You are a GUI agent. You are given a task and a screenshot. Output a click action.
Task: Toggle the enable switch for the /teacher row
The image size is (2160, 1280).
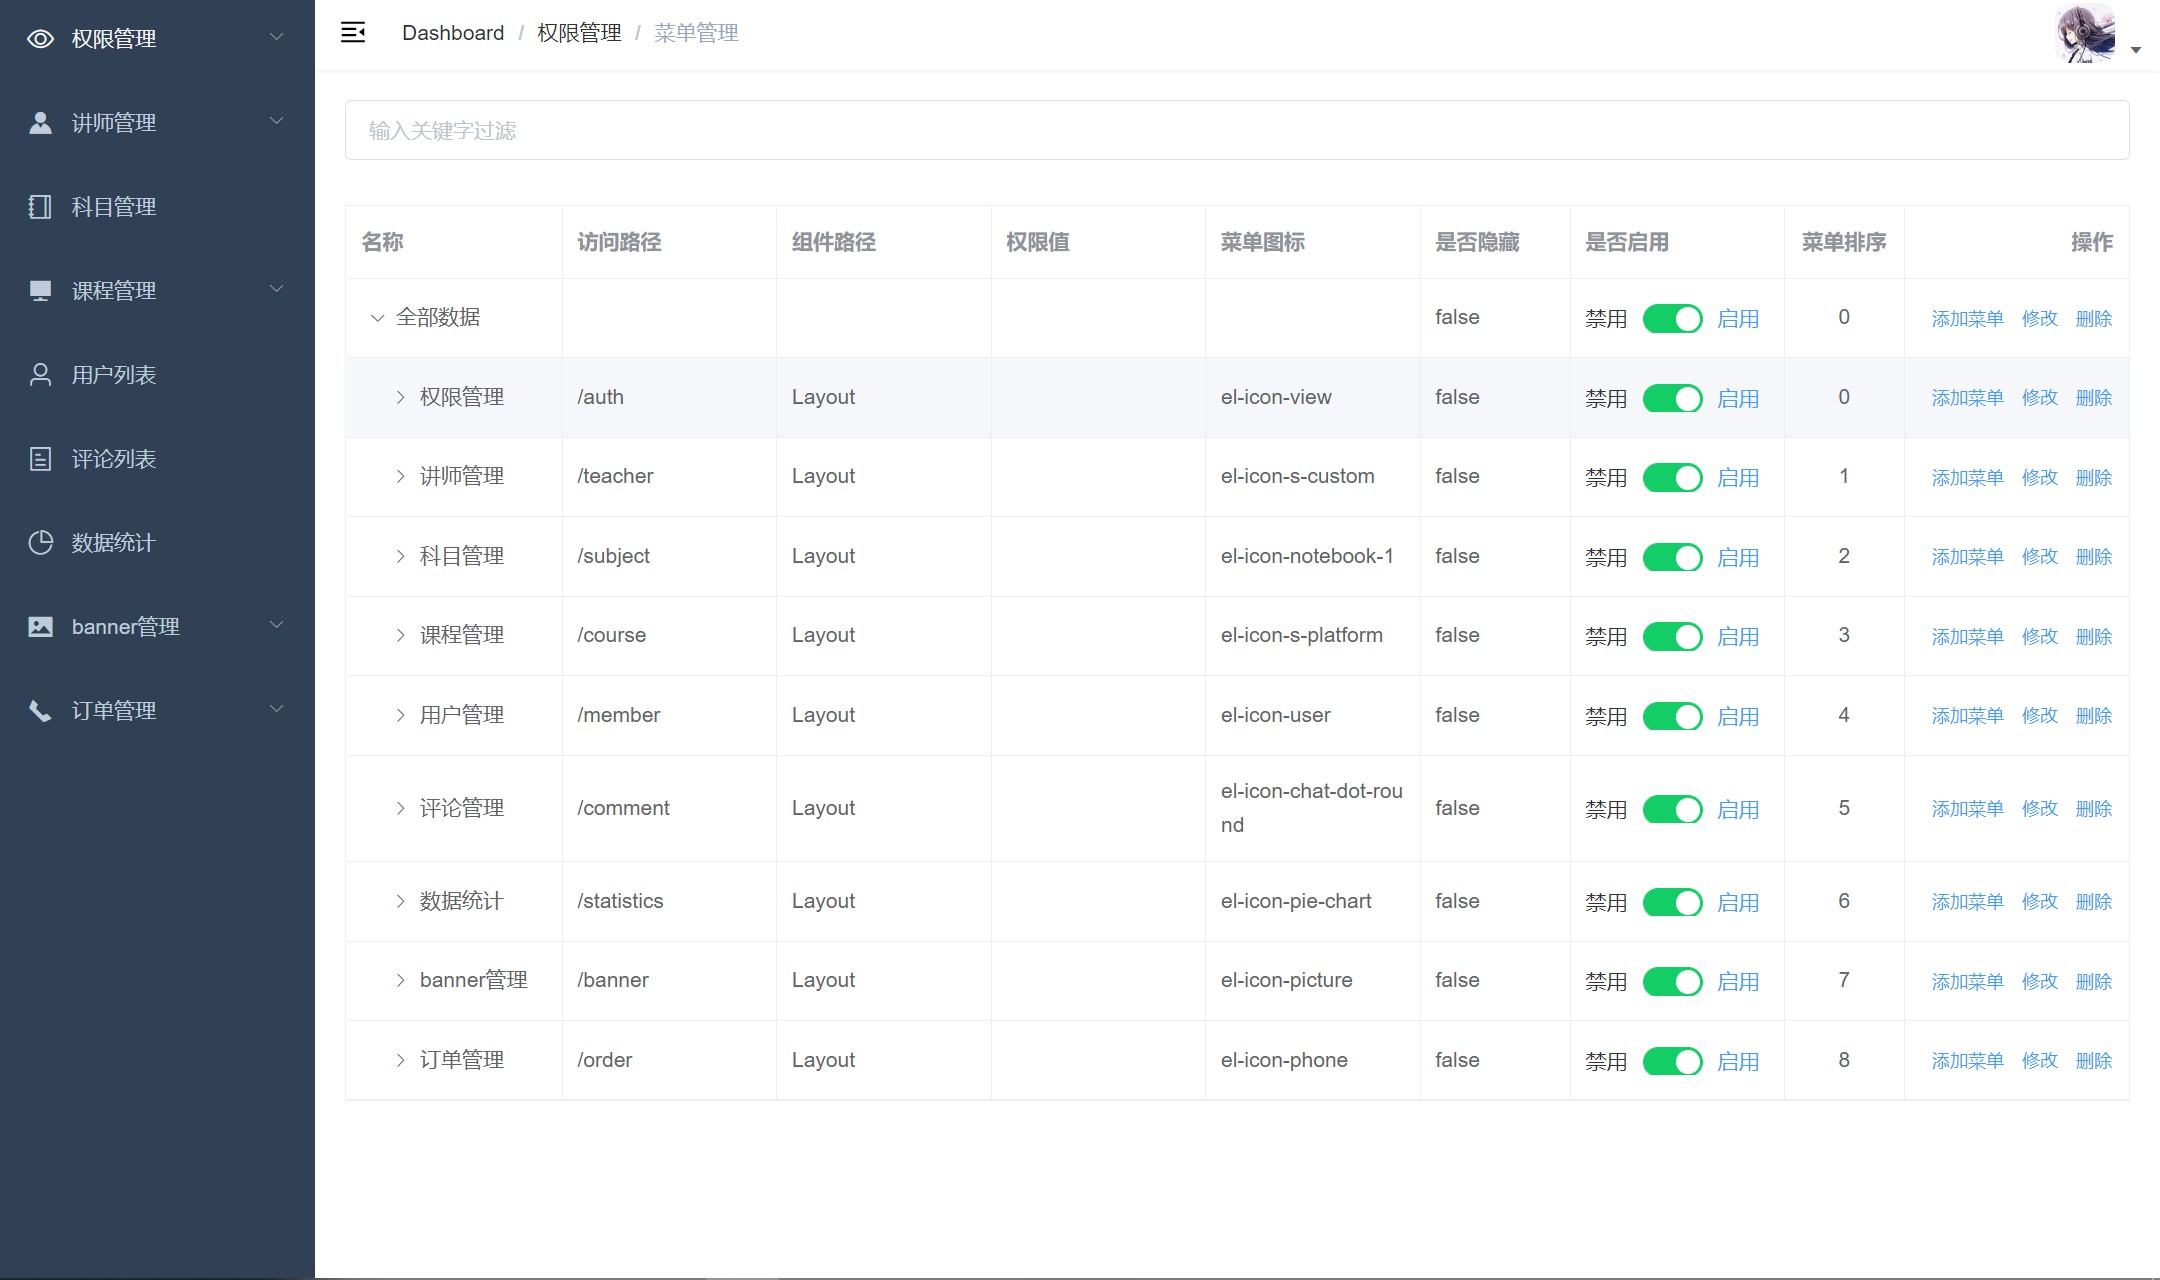(x=1672, y=478)
